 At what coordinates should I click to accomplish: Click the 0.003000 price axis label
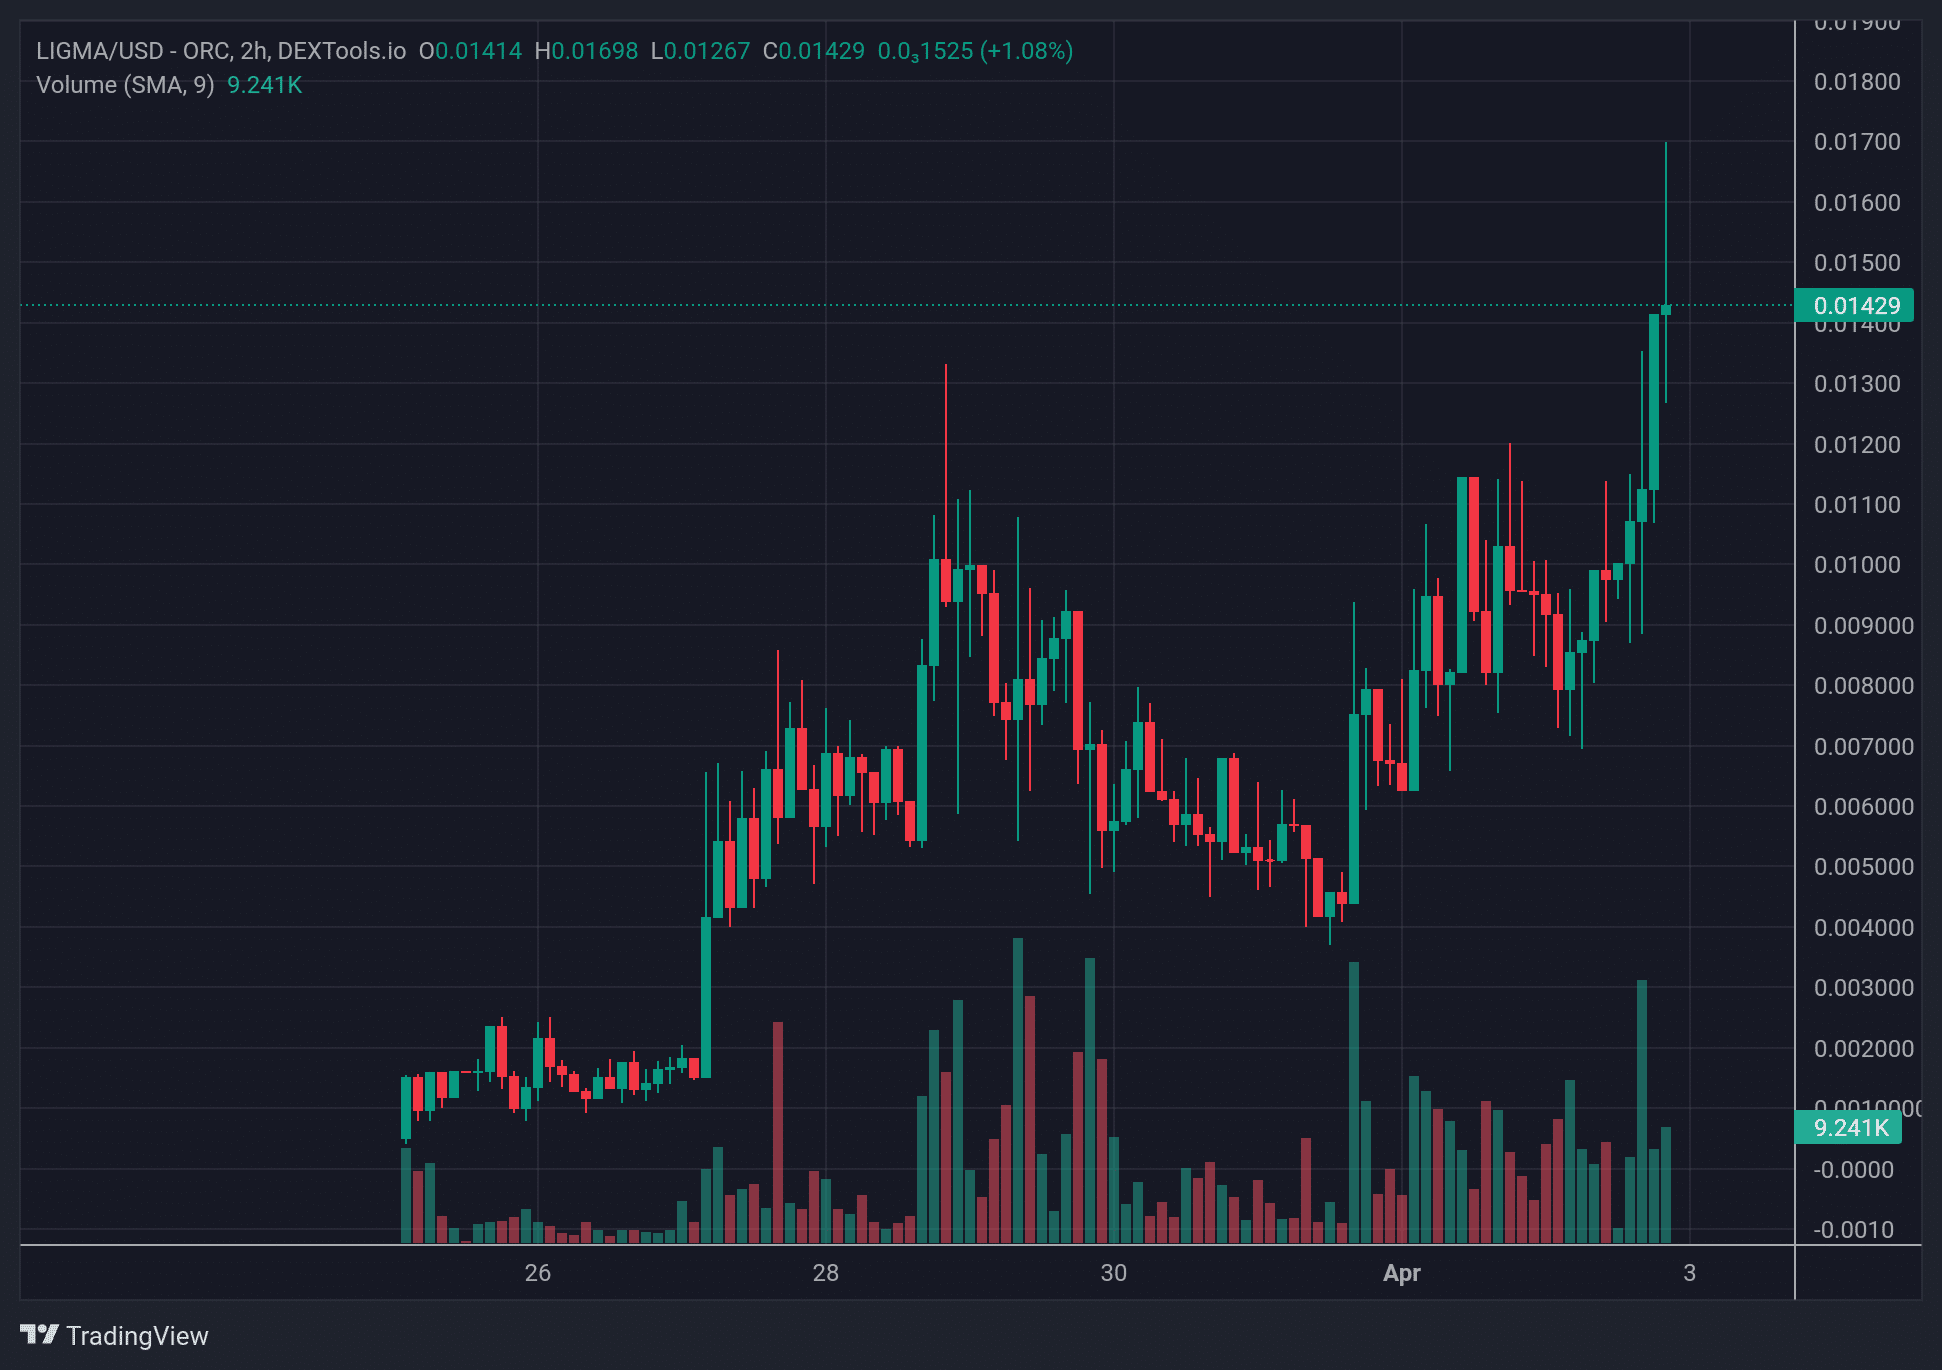(x=1864, y=988)
